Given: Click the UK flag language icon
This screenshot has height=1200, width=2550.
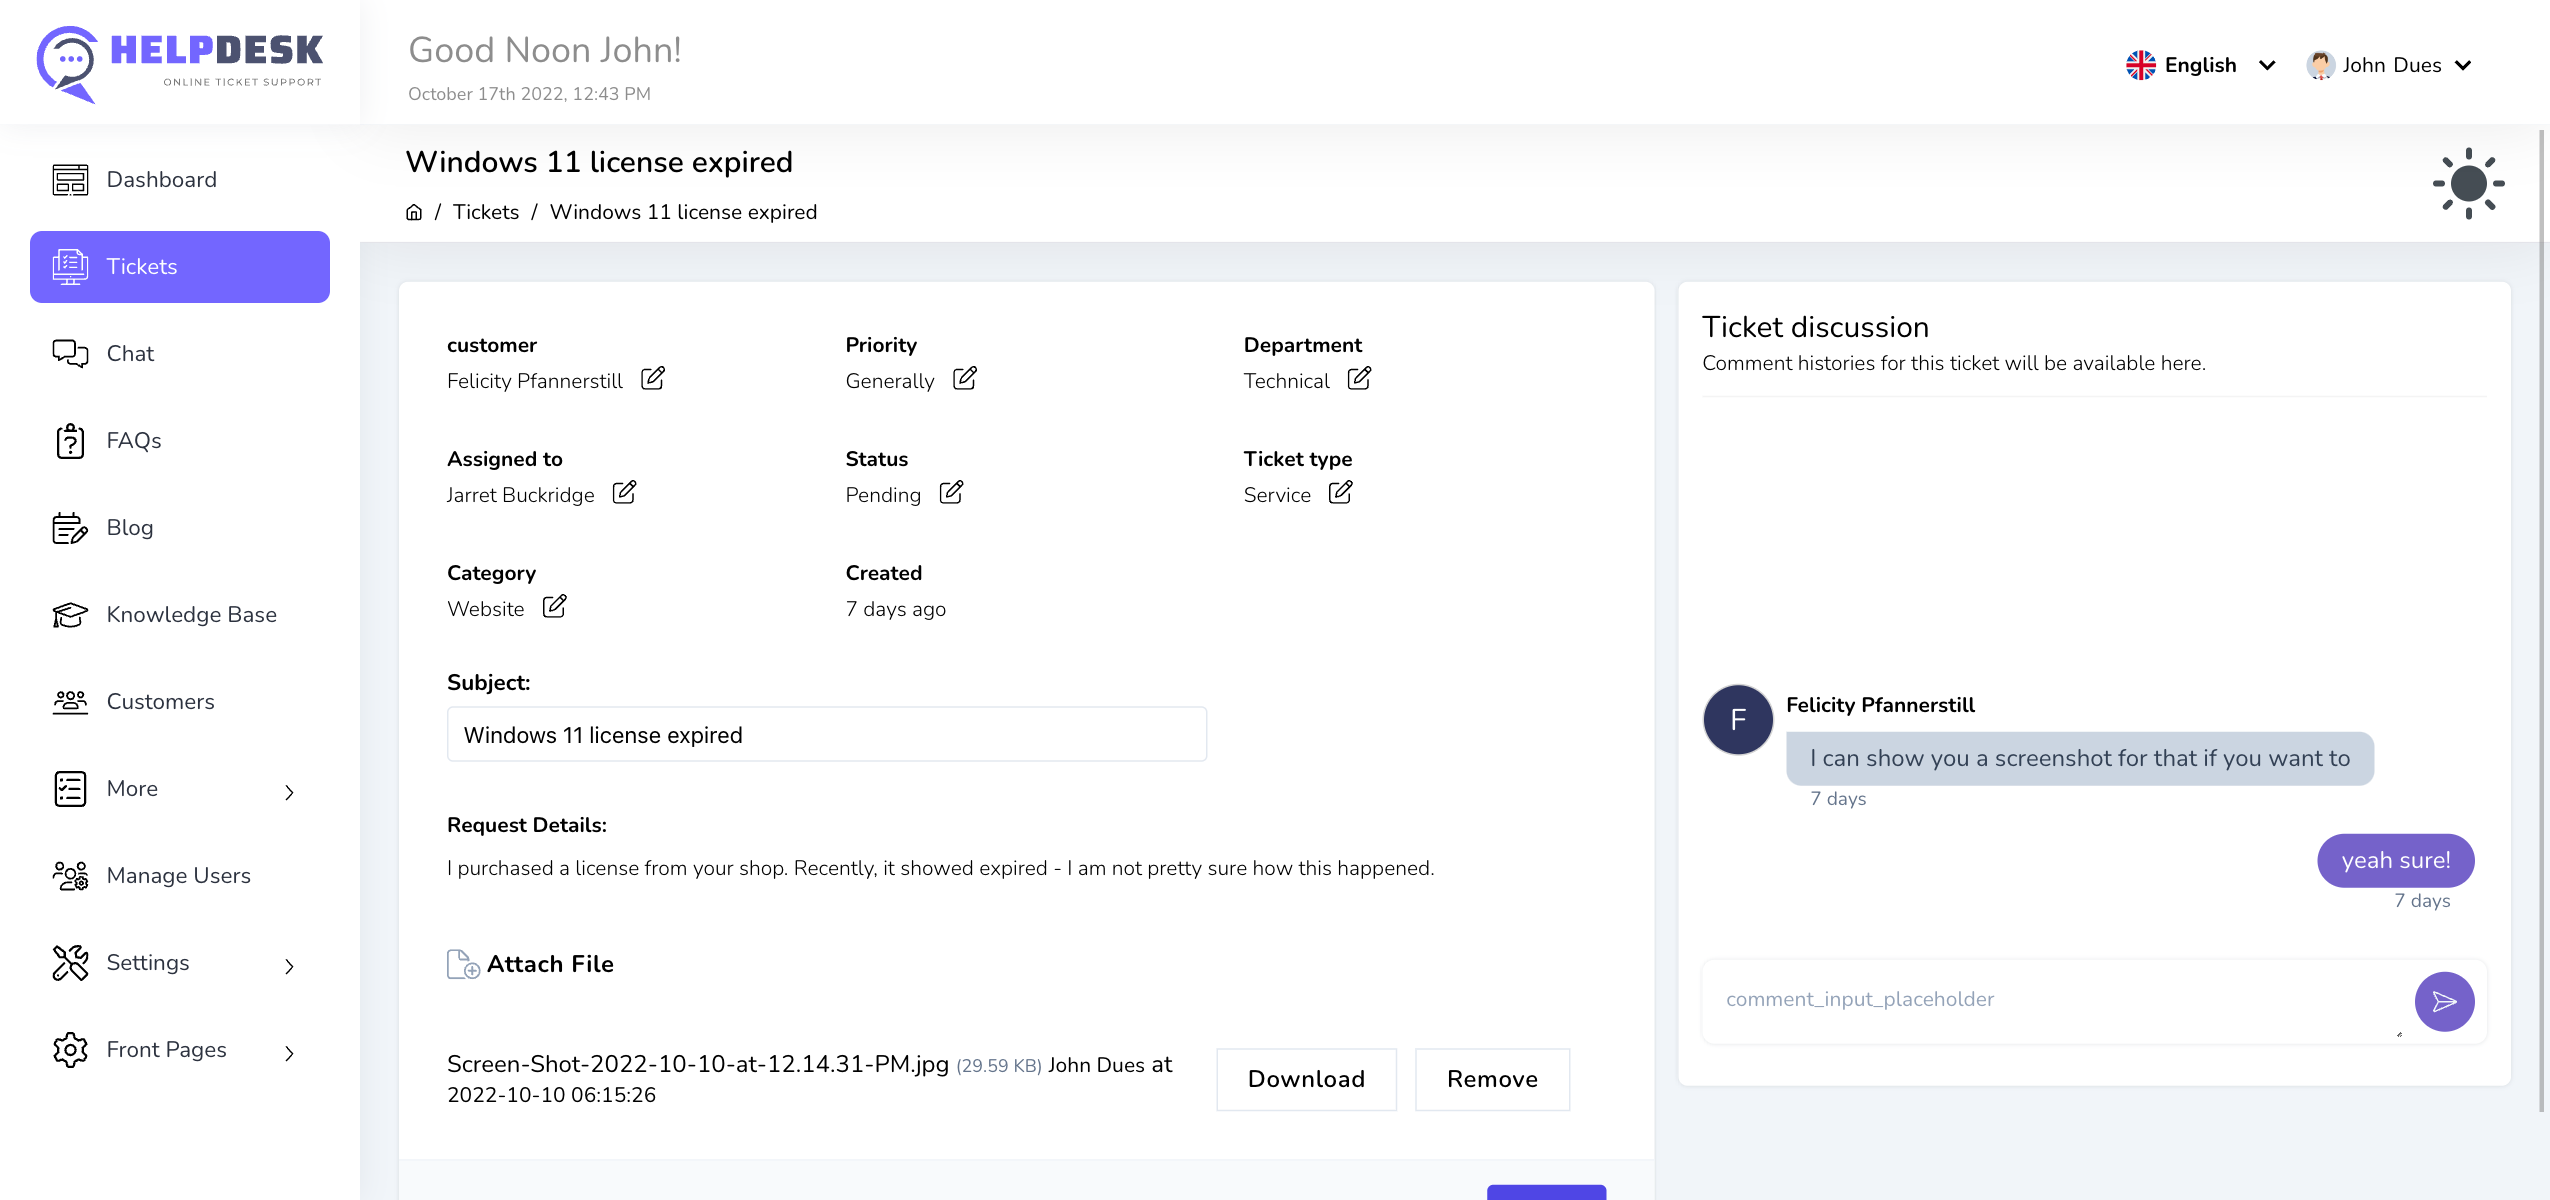Looking at the screenshot, I should (2141, 65).
